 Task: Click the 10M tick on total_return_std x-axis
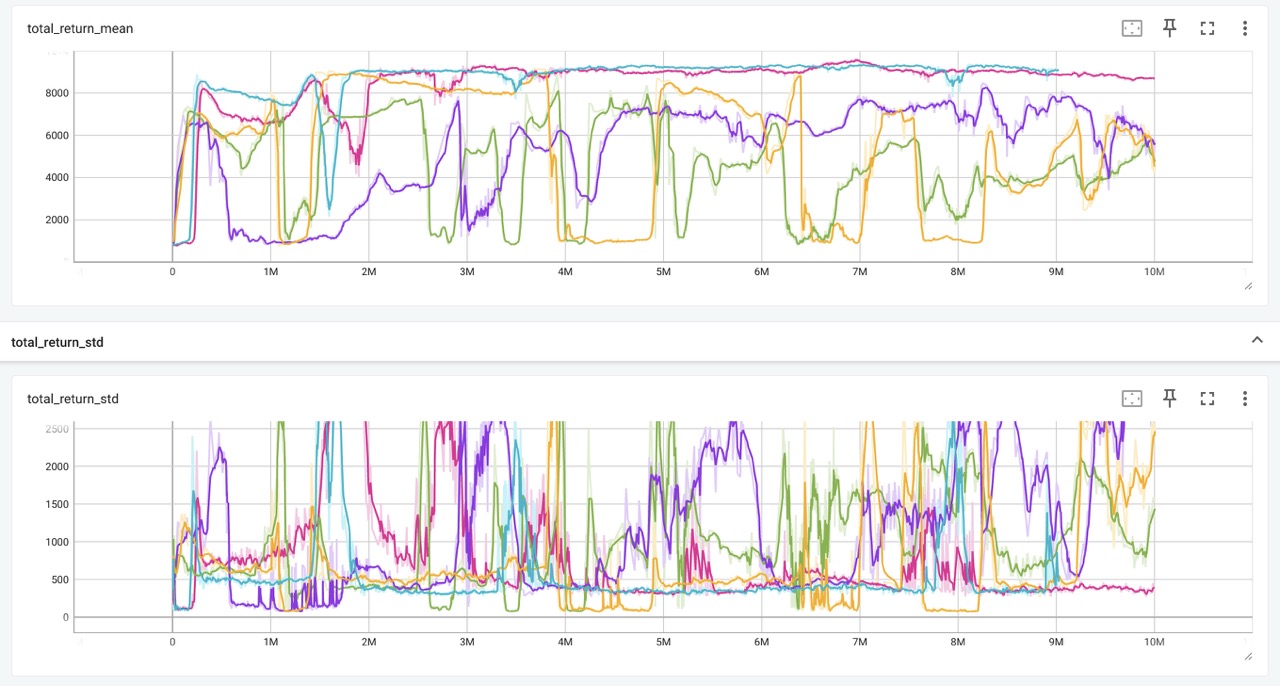pyautogui.click(x=1153, y=641)
